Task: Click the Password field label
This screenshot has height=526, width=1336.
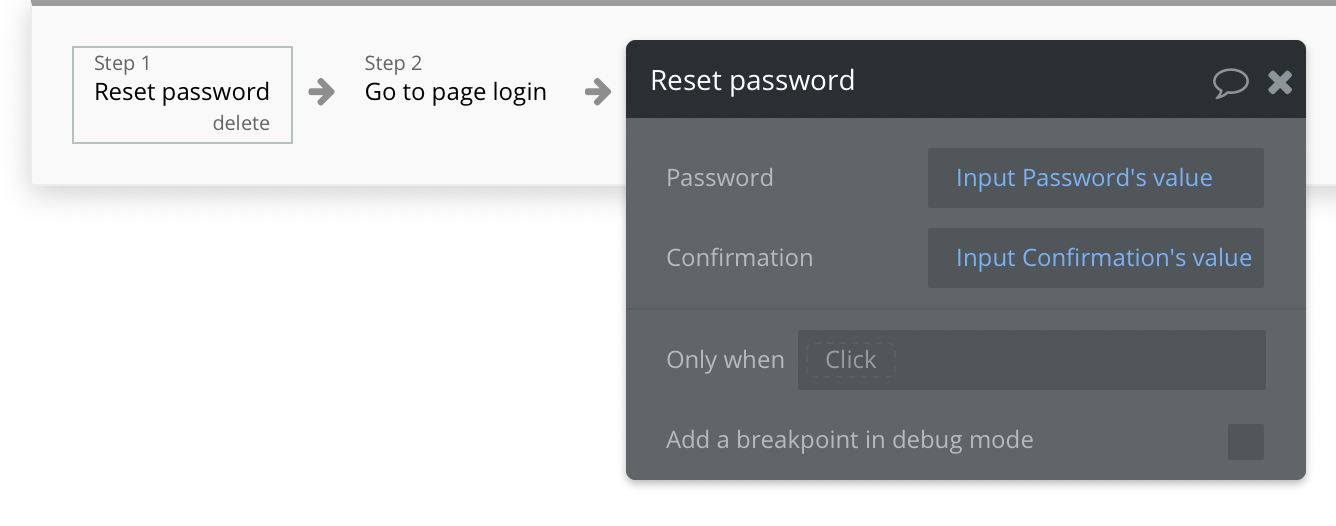Action: coord(720,178)
